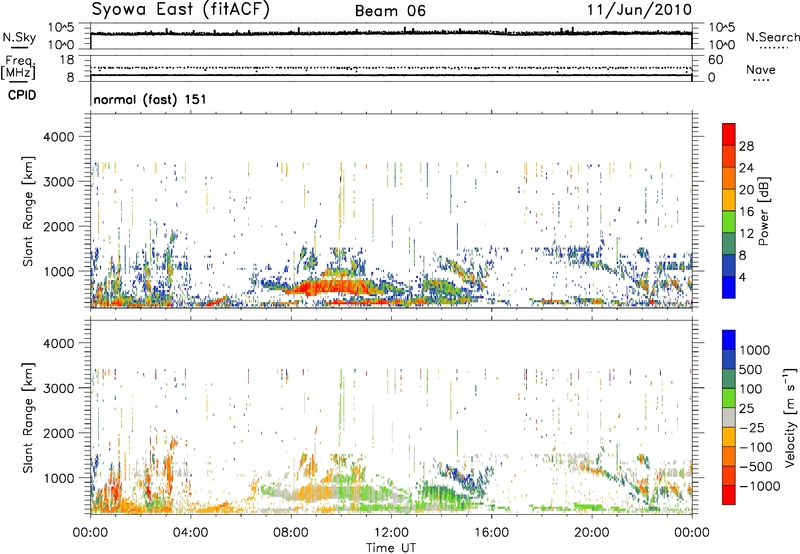800x554 pixels.
Task: Click the 'N.Search' legend label
Action: pos(773,37)
